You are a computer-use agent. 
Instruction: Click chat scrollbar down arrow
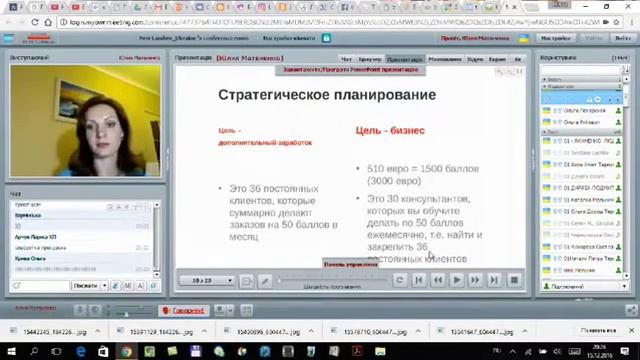click(156, 275)
